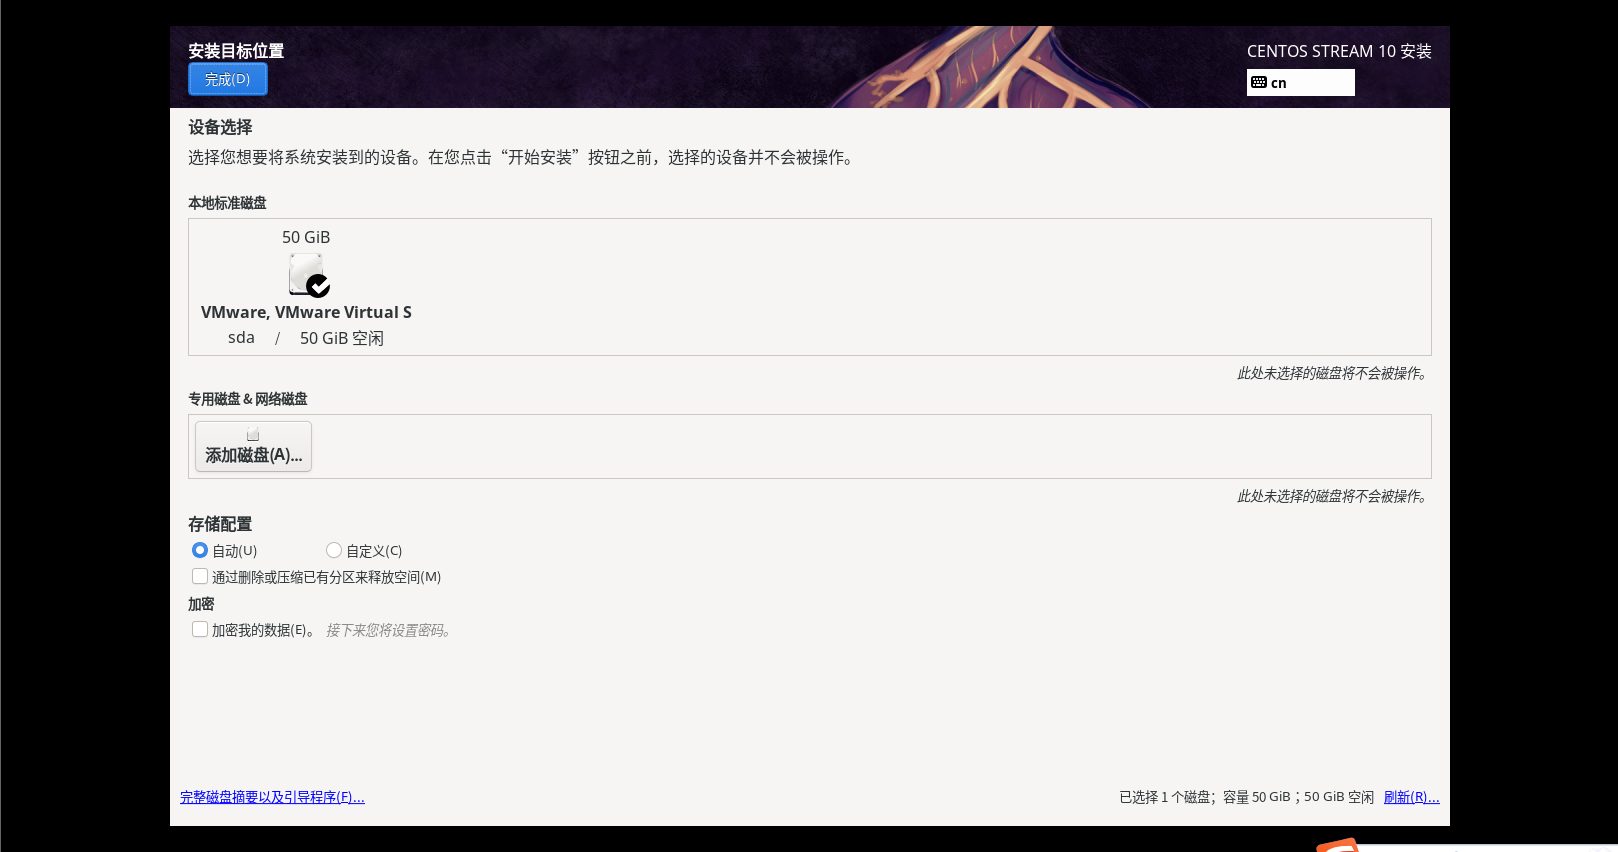Select the VMware virtual disk icon
The image size is (1618, 852).
pos(306,273)
